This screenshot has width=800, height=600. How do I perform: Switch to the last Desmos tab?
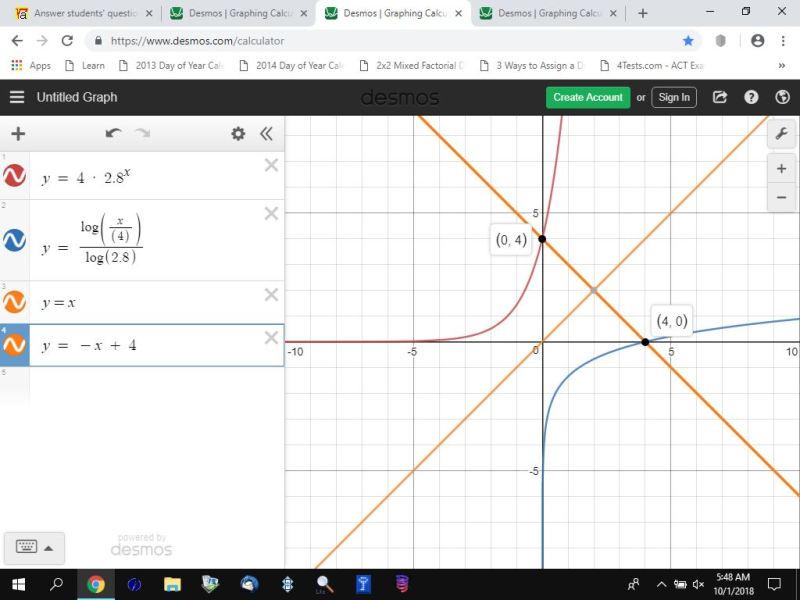pos(548,13)
